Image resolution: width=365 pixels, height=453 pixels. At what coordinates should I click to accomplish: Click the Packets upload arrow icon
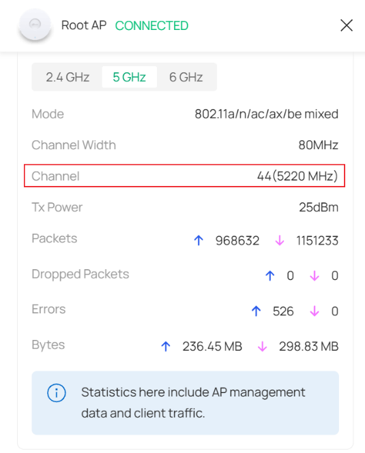pos(199,240)
